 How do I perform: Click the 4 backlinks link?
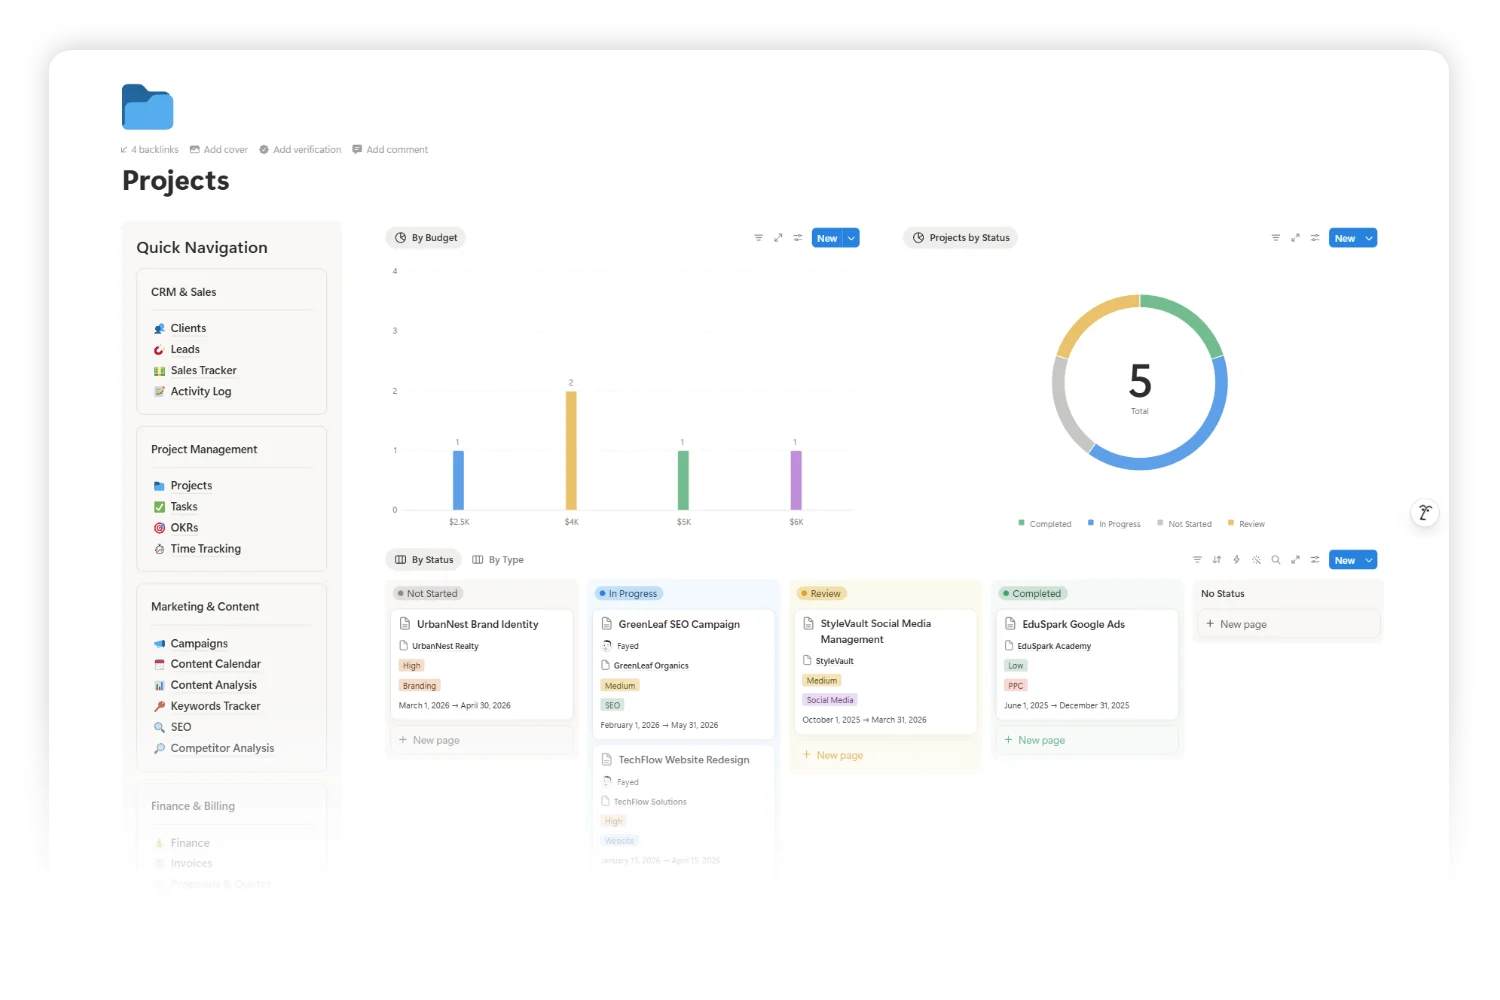tap(150, 150)
